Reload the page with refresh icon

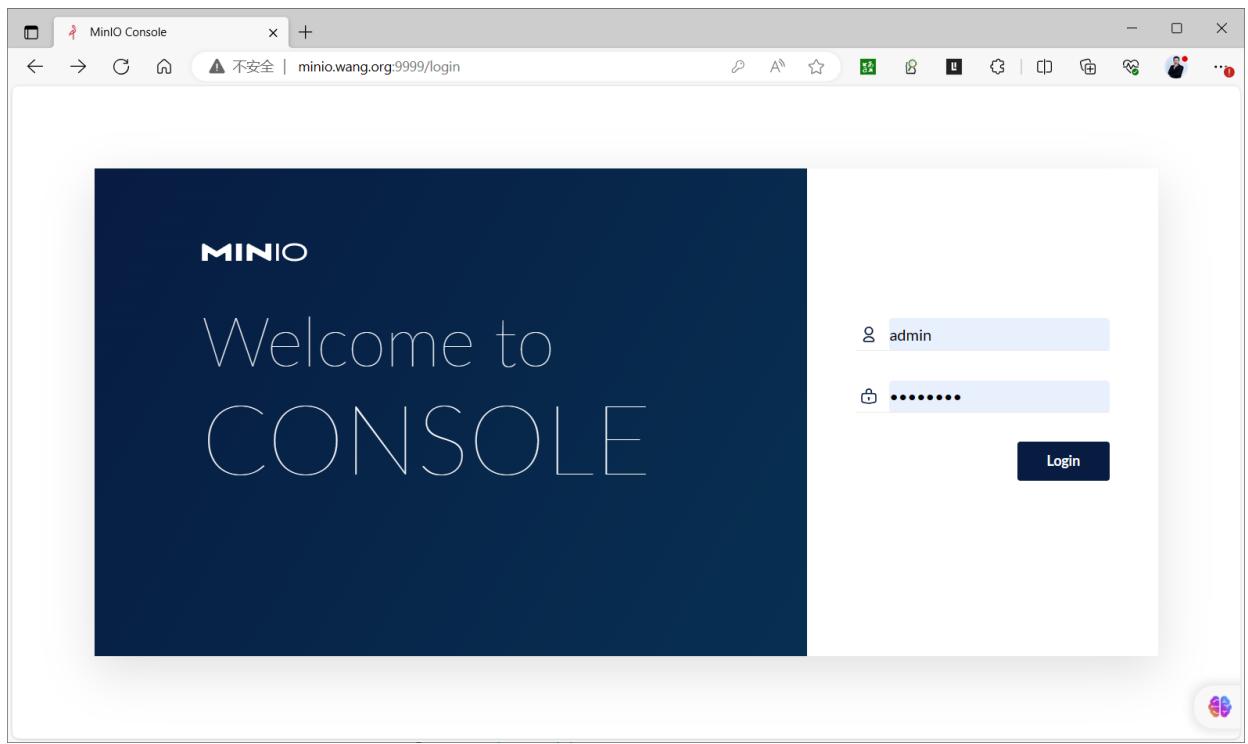121,67
